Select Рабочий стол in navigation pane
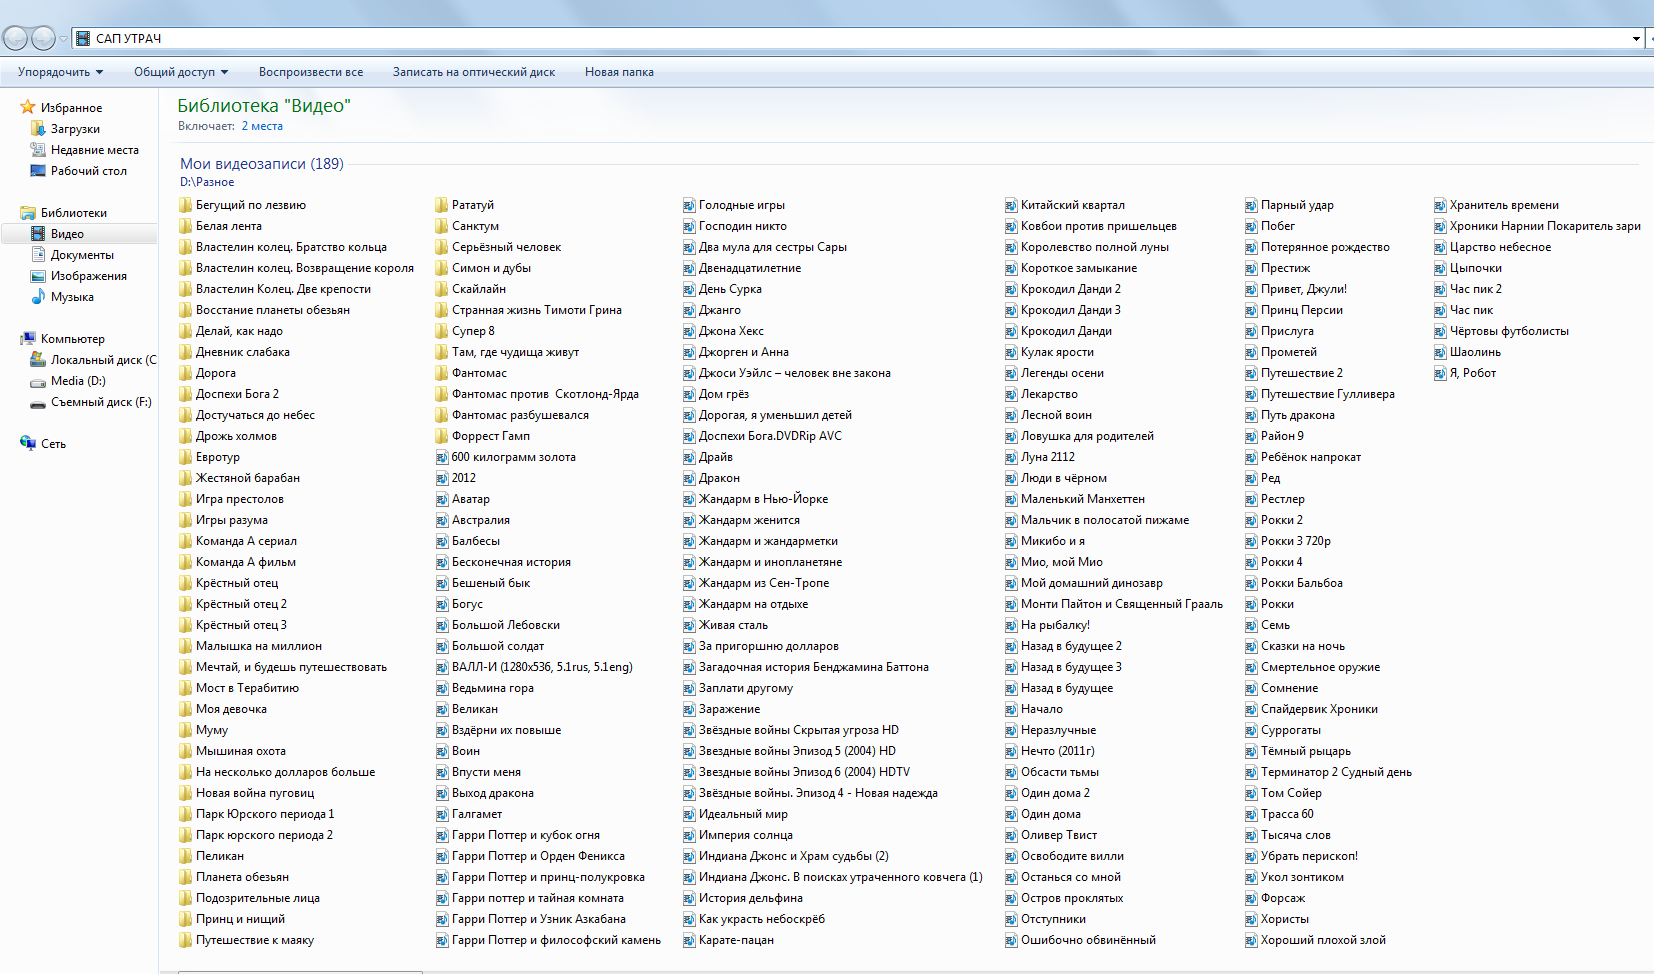Viewport: 1654px width, 974px height. point(89,171)
